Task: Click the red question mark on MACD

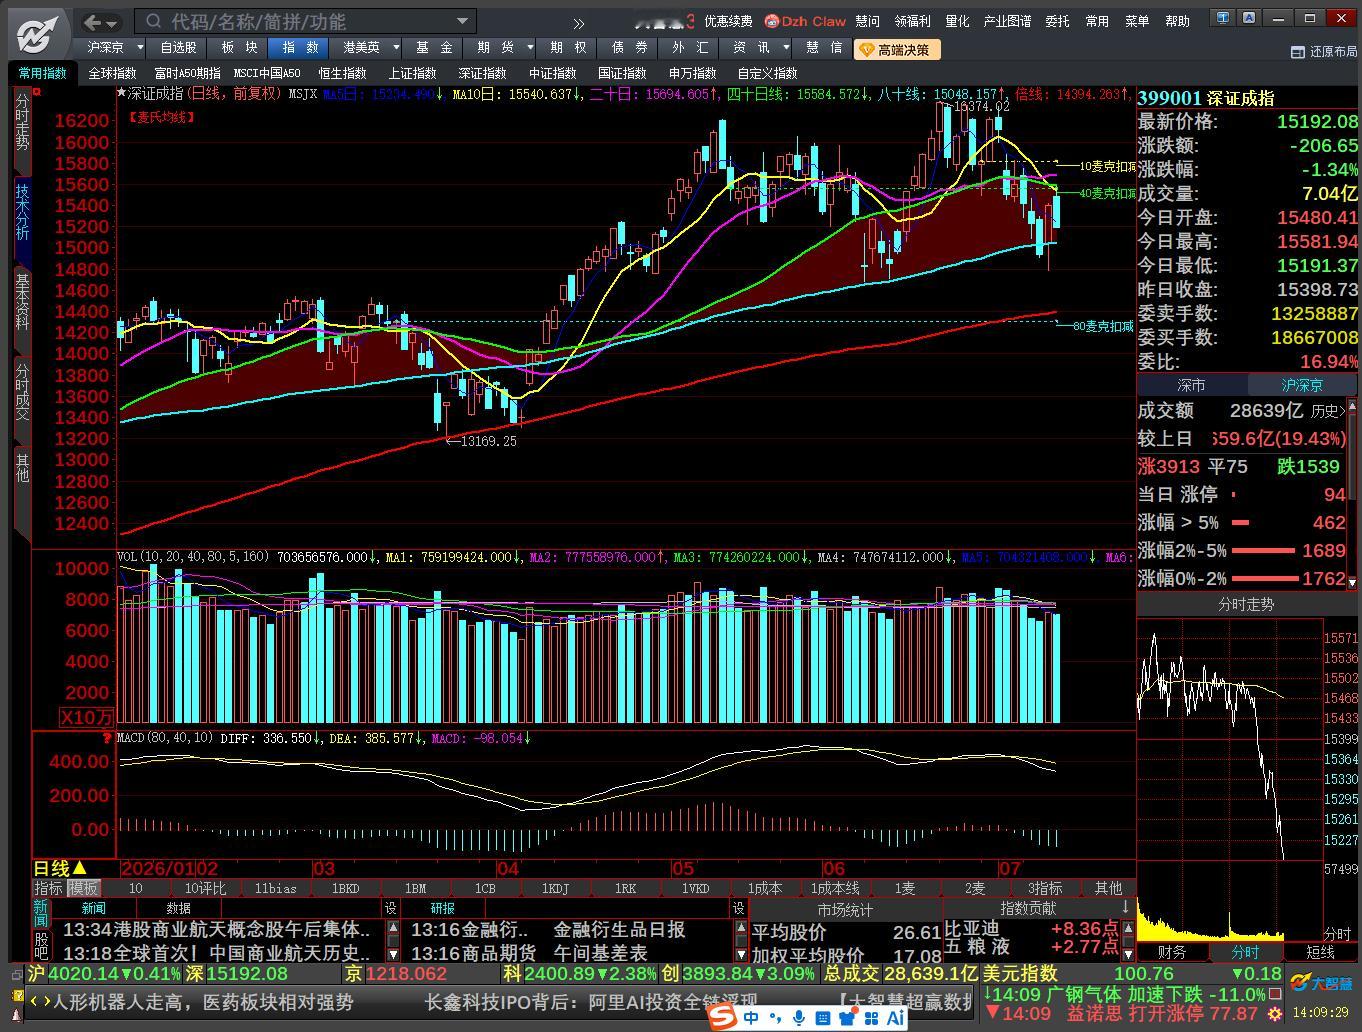Action: [x=107, y=738]
